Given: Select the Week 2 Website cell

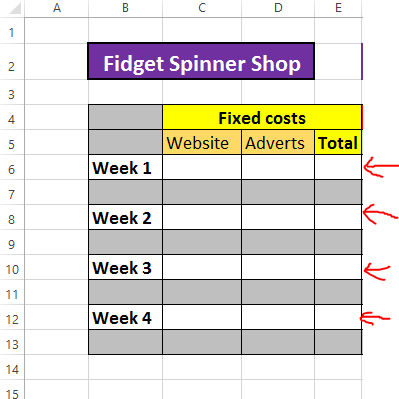Looking at the screenshot, I should [202, 217].
